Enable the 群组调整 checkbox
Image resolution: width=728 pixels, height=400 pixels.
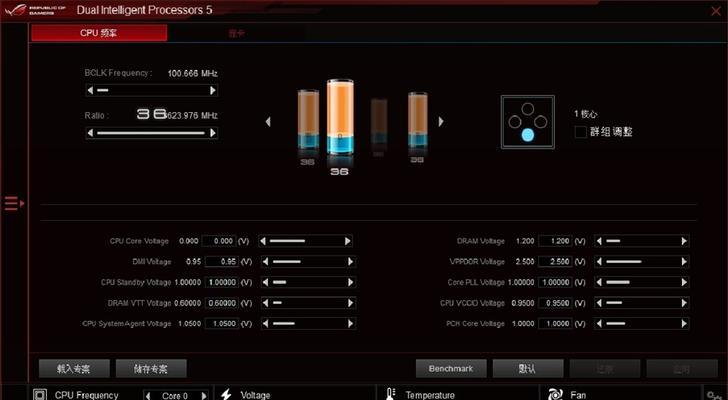click(x=580, y=132)
